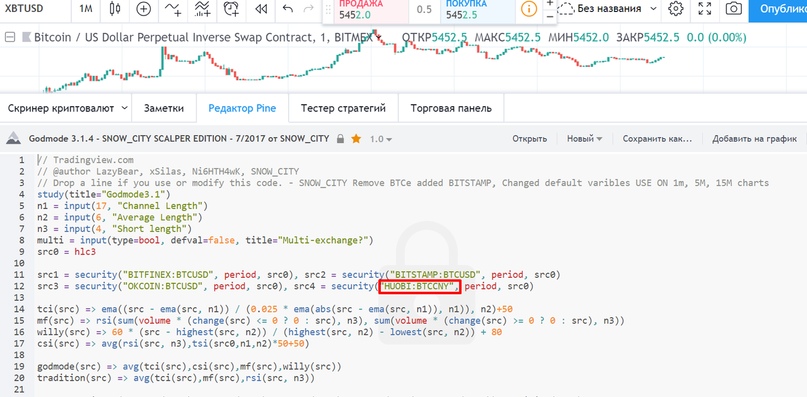Increase order quantity with plus button
Image resolution: width=807 pixels, height=397 pixels.
pyautogui.click(x=550, y=3)
